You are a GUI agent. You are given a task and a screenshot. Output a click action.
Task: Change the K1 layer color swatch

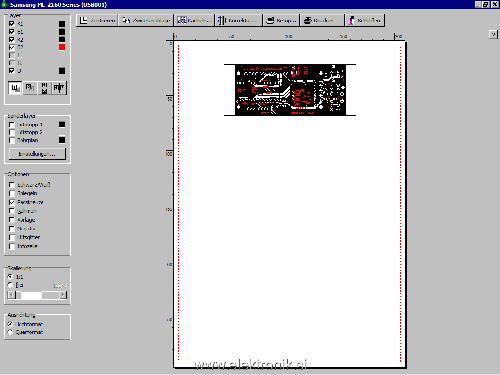click(62, 24)
